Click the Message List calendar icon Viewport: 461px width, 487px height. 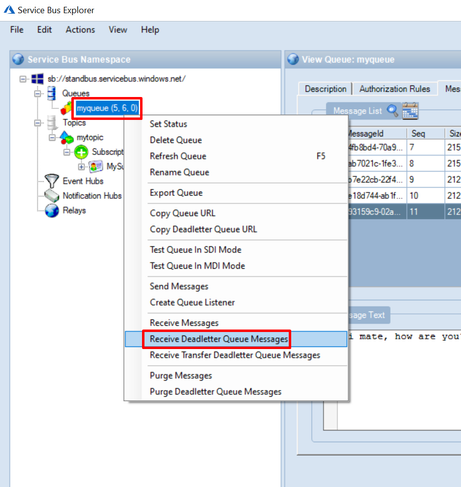pos(410,111)
